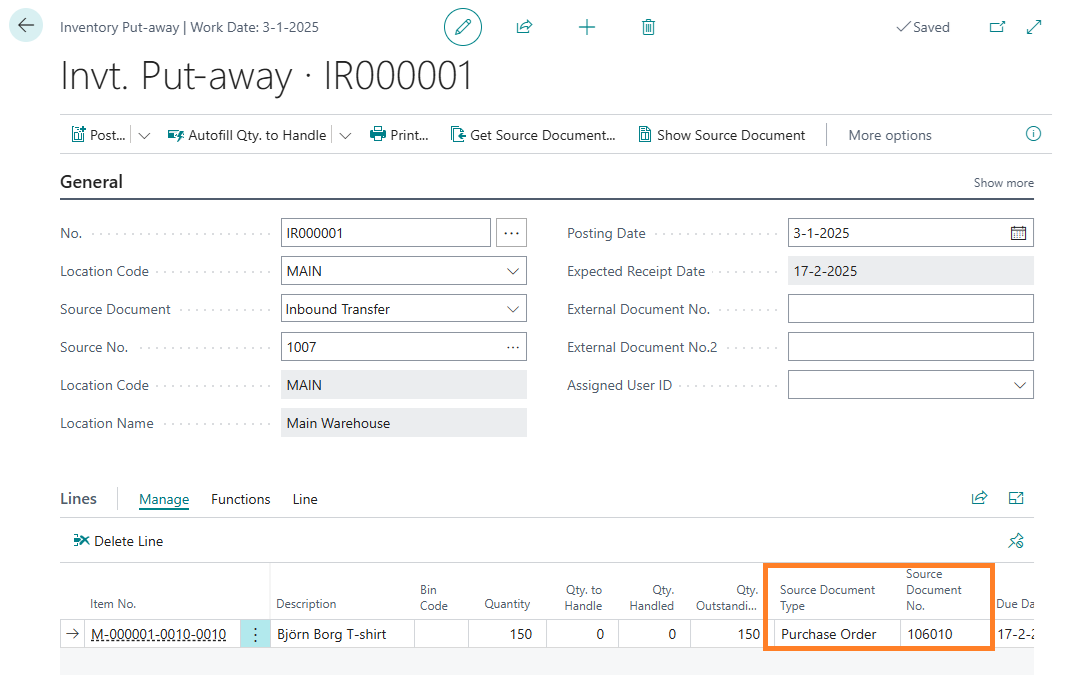Open the Posting Date calendar picker
The height and width of the screenshot is (675, 1069).
click(x=1018, y=233)
